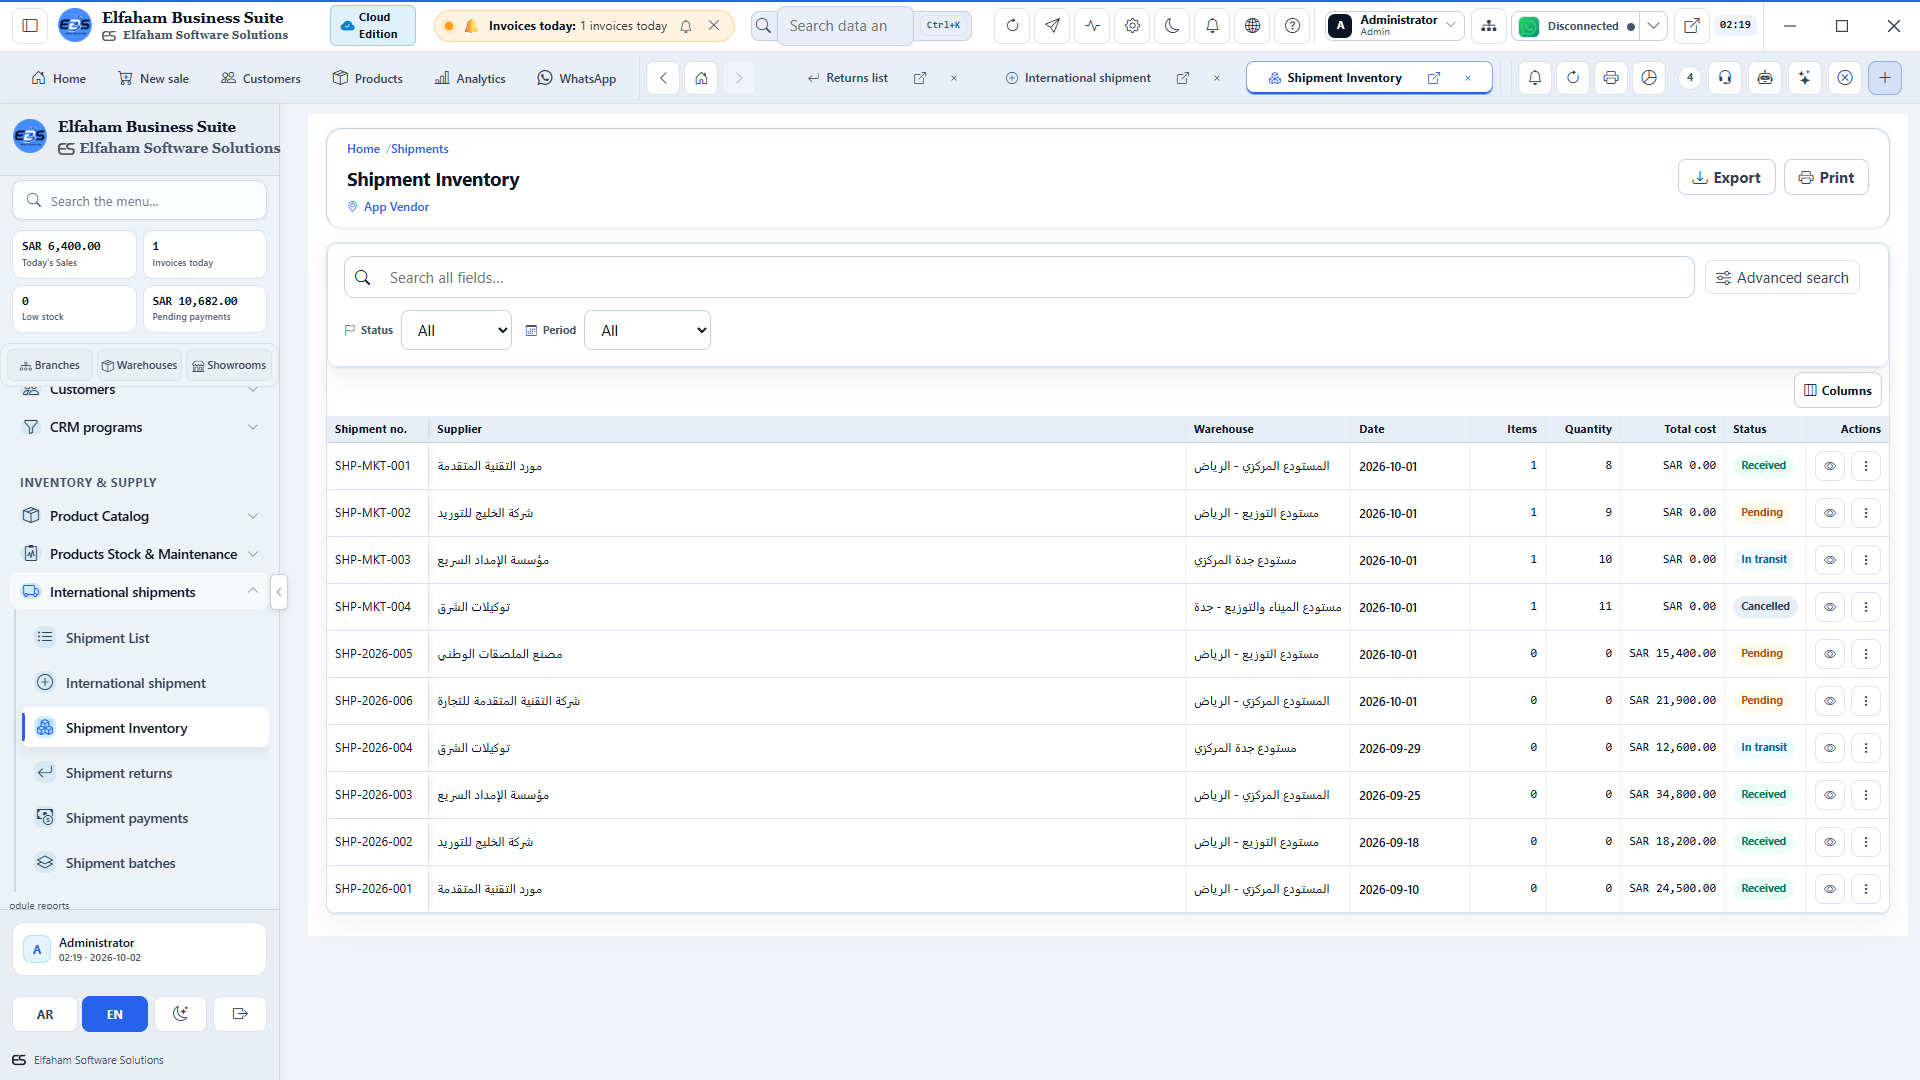The width and height of the screenshot is (1920, 1080).
Task: Click the sparkle AI assistant icon
Action: tap(1804, 78)
